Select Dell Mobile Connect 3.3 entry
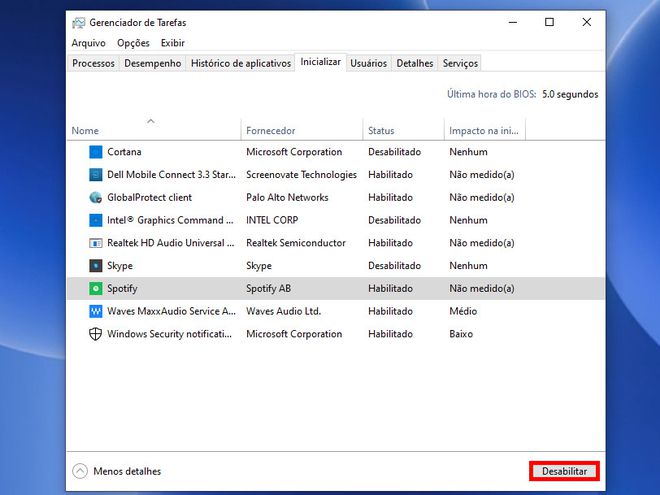Viewport: 660px width, 495px height. [171, 175]
